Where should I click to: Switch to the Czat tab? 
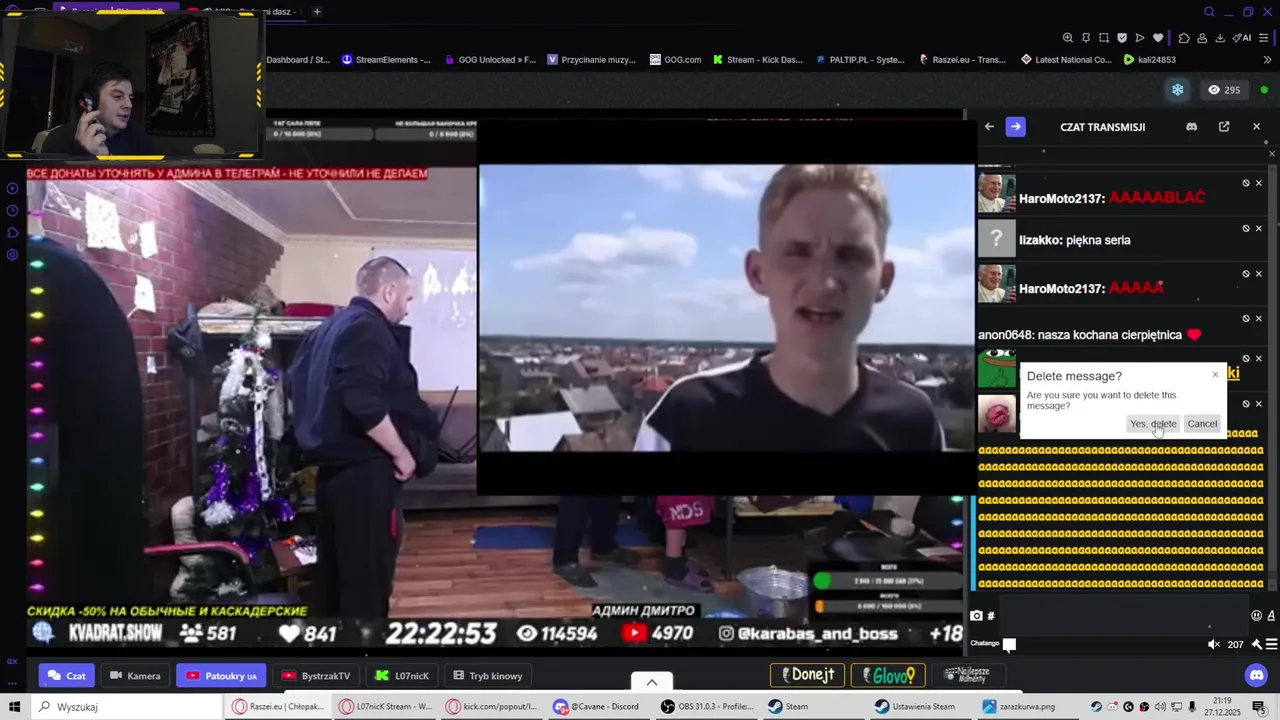[x=67, y=676]
